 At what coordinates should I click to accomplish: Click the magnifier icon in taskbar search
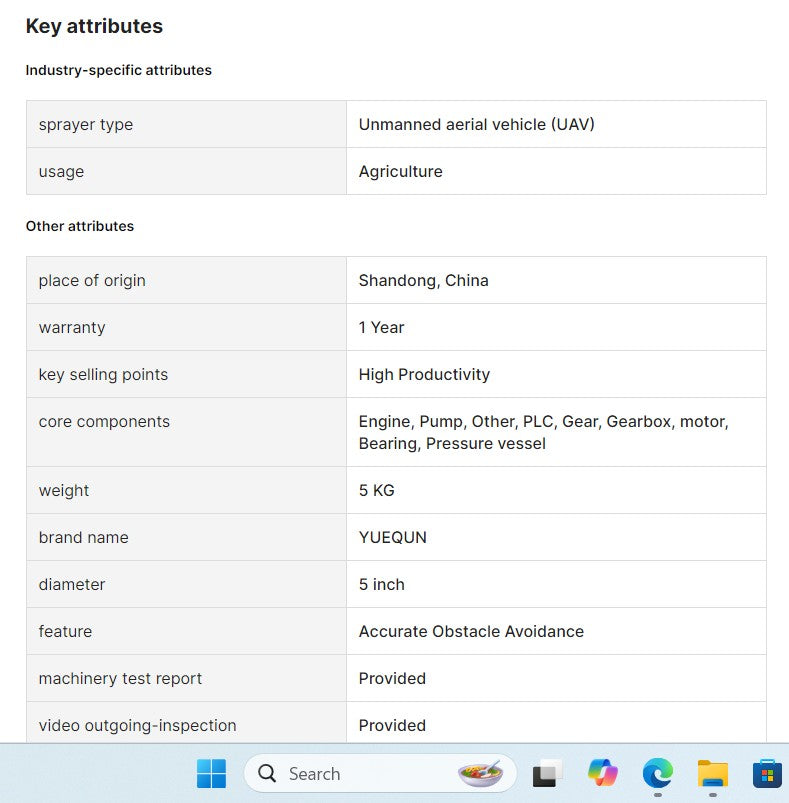click(267, 773)
